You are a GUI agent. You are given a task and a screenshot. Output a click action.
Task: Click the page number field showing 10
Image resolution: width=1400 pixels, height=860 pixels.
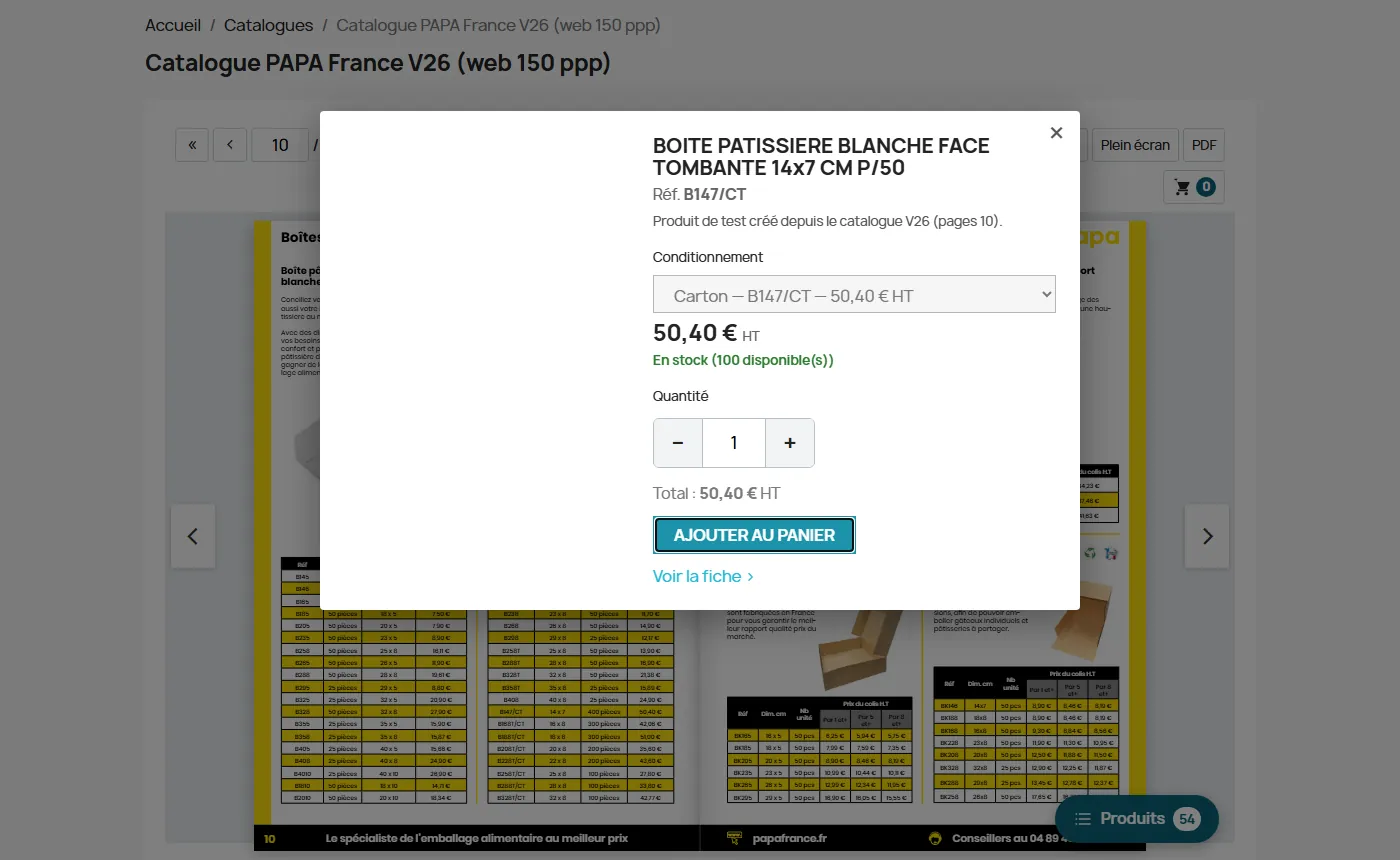280,145
